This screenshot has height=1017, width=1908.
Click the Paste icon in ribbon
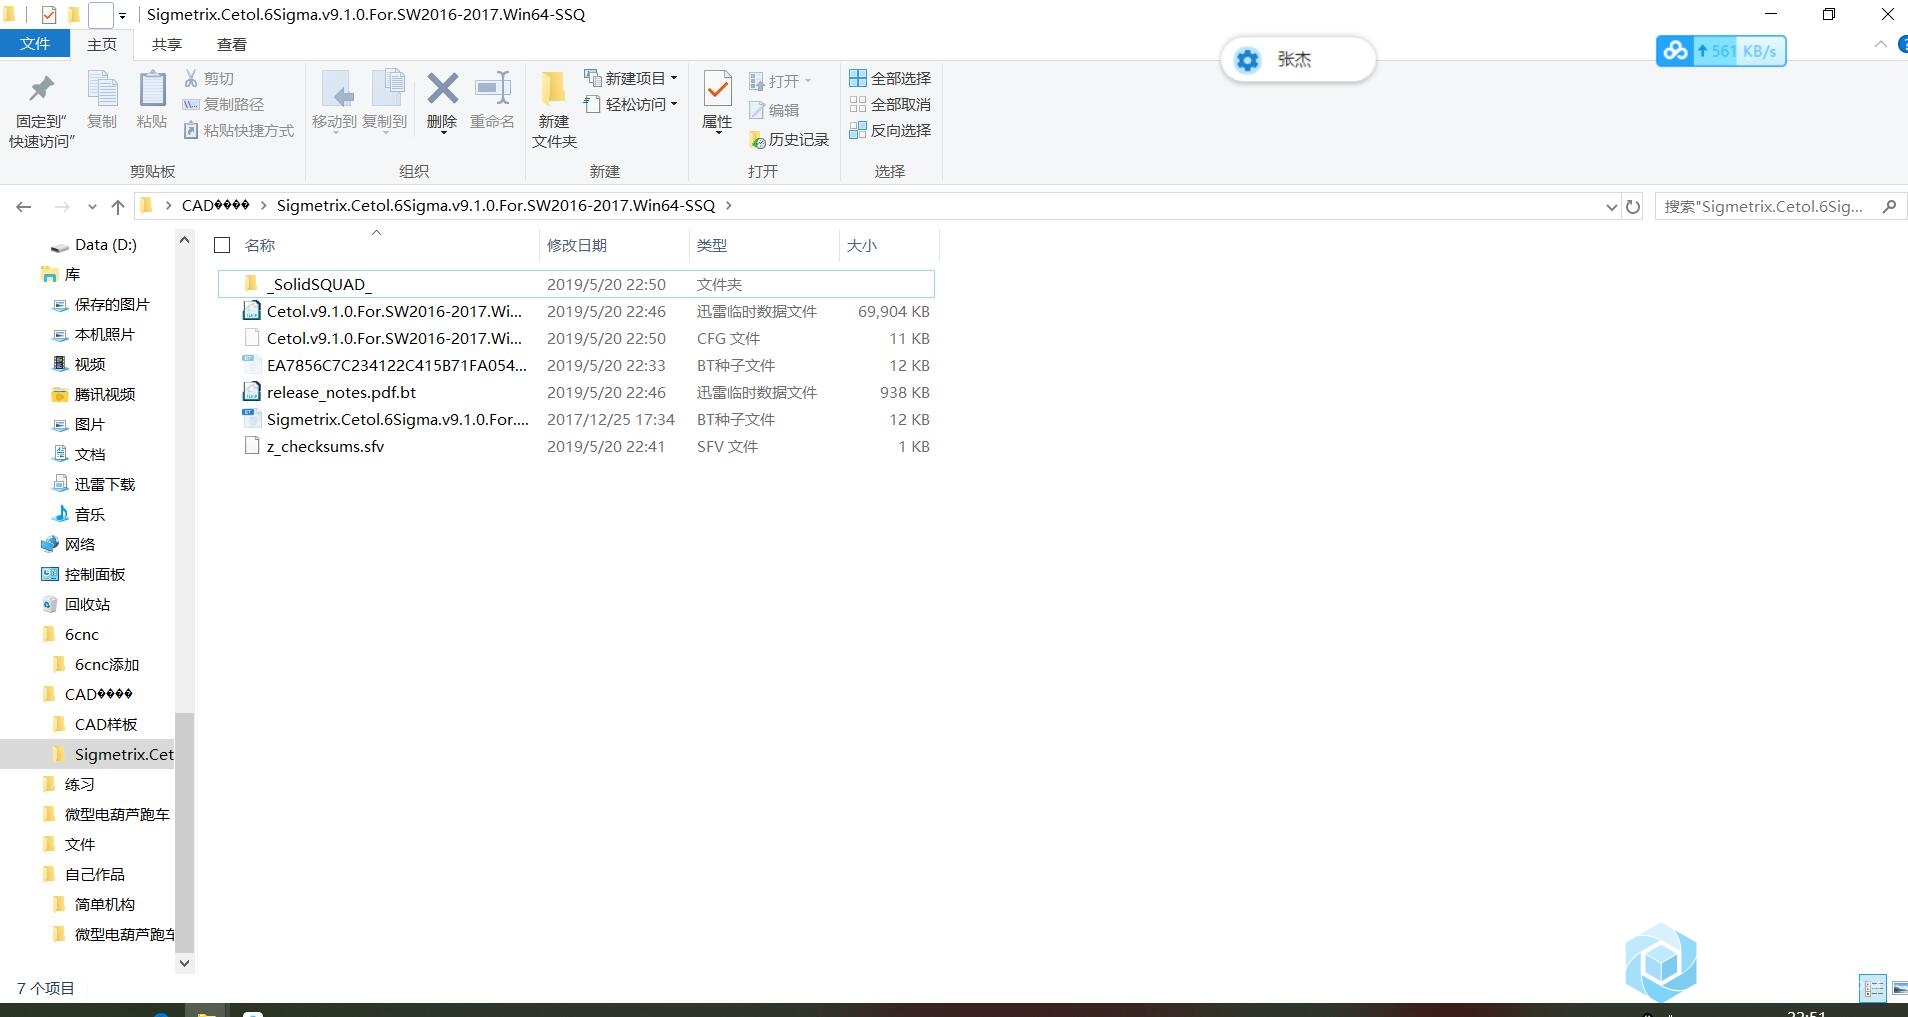pyautogui.click(x=152, y=90)
